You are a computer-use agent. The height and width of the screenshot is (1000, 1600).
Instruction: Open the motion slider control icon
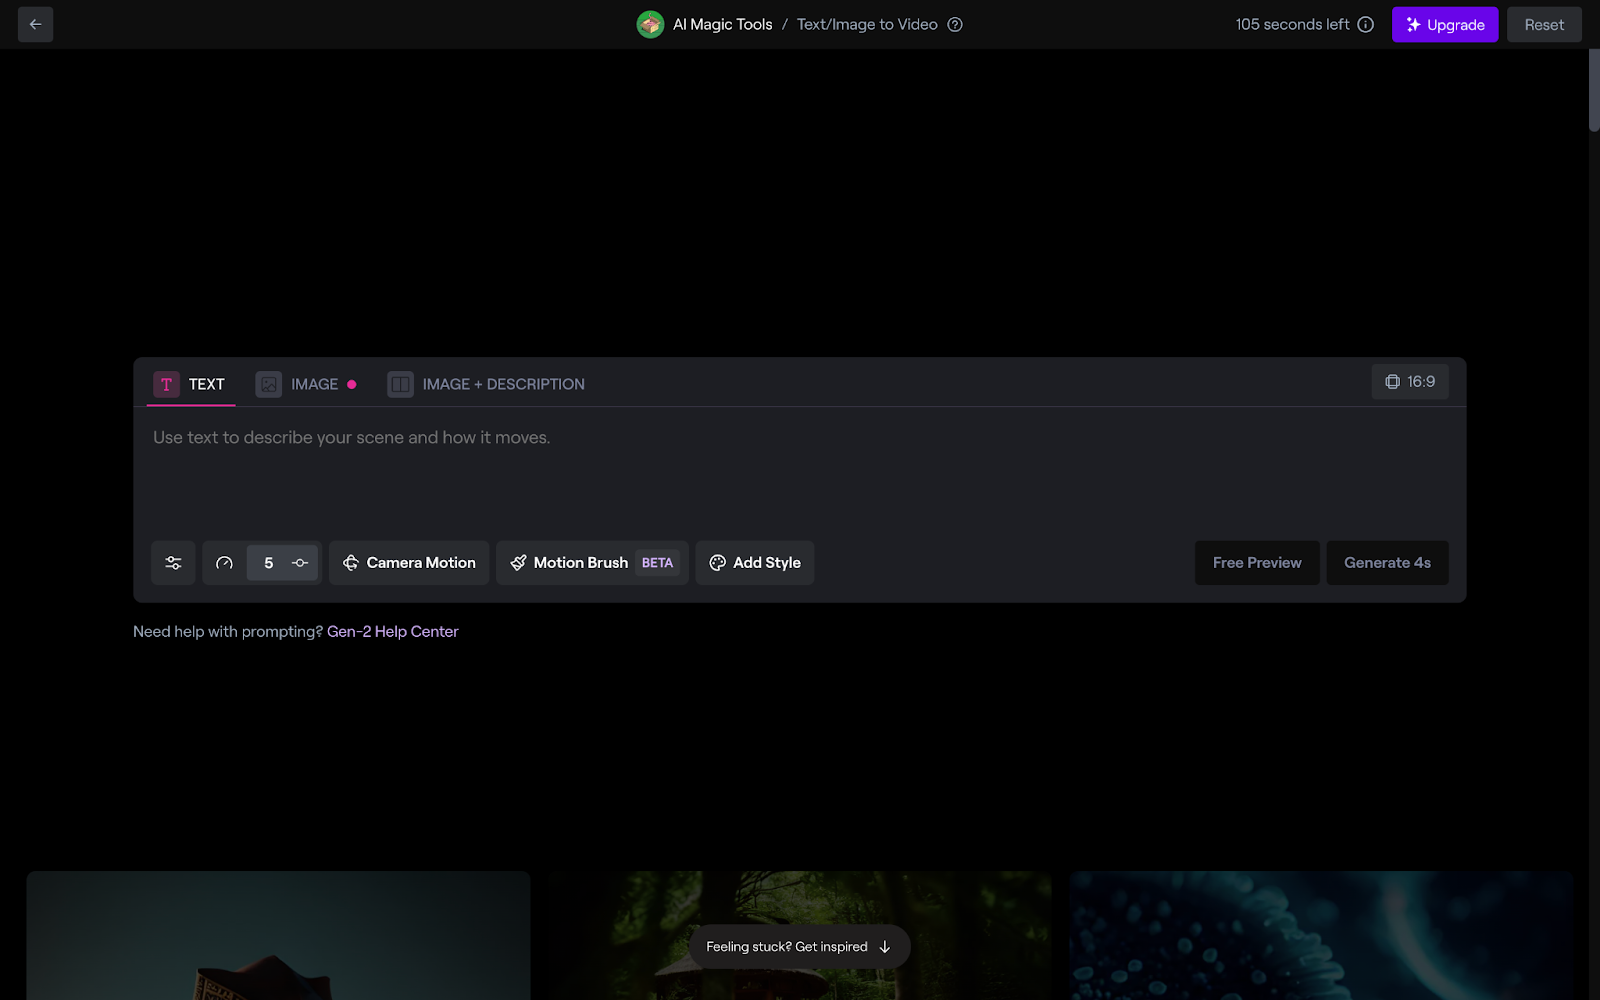[300, 563]
